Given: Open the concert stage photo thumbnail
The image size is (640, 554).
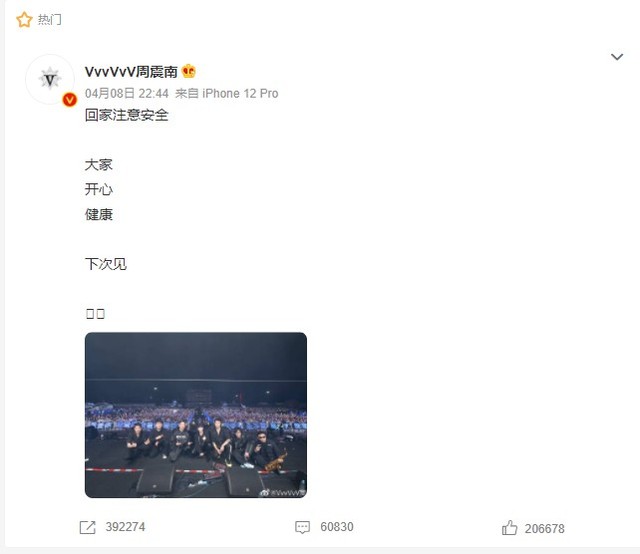Looking at the screenshot, I should 196,415.
